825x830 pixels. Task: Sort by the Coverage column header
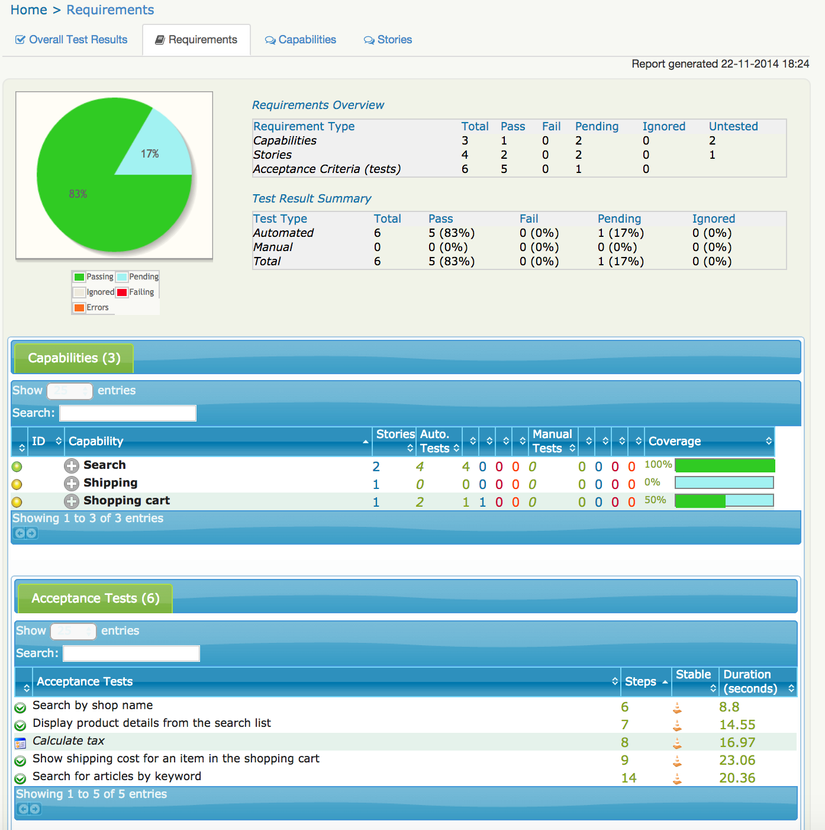pos(710,441)
